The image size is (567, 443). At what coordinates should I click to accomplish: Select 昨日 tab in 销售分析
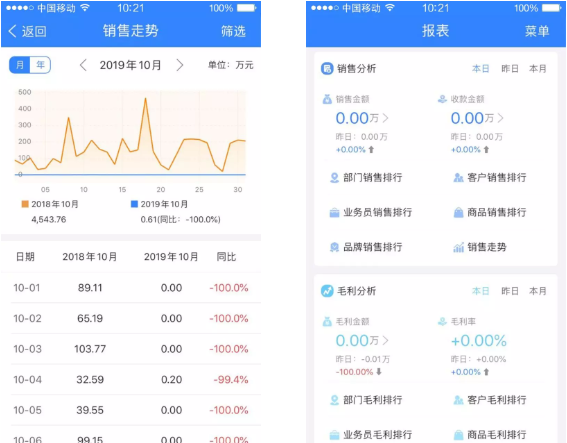coord(510,69)
